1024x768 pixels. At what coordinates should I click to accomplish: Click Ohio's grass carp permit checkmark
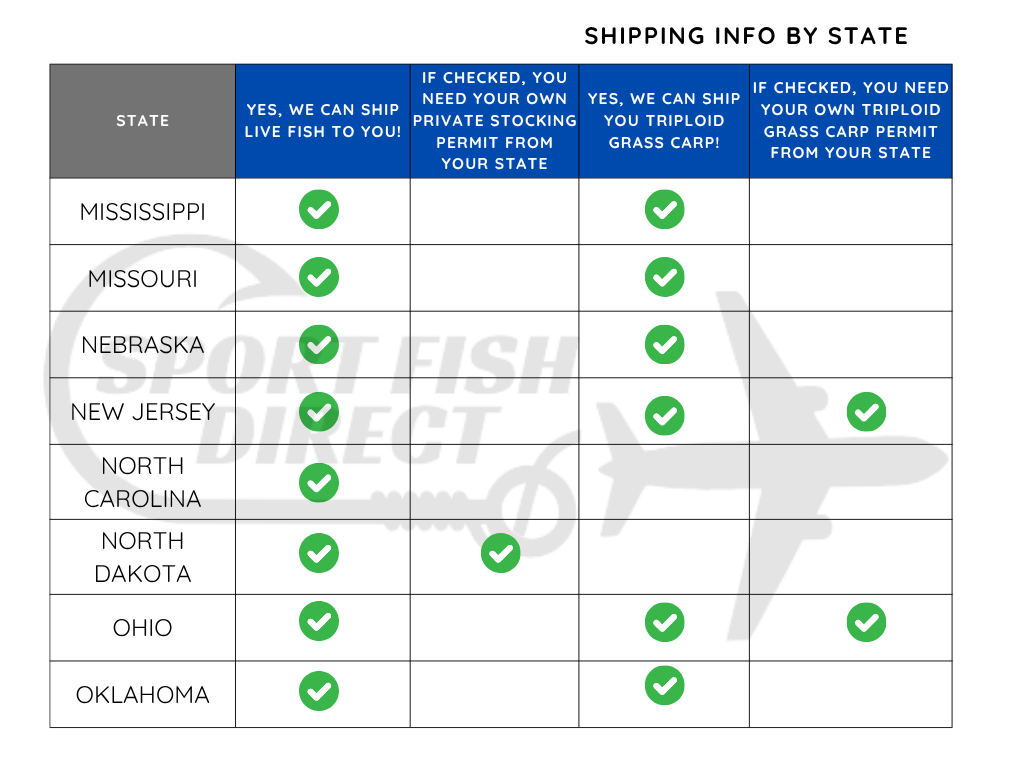pos(866,623)
